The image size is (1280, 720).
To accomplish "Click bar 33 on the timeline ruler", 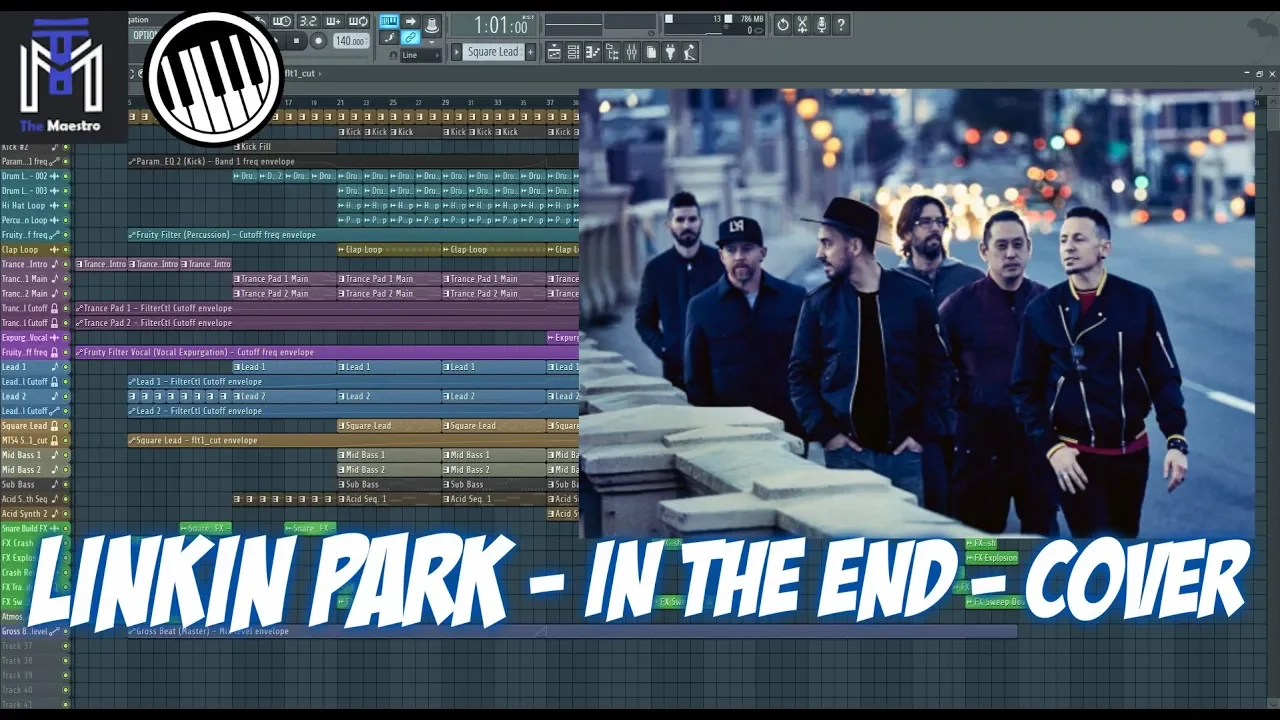I will [x=497, y=102].
